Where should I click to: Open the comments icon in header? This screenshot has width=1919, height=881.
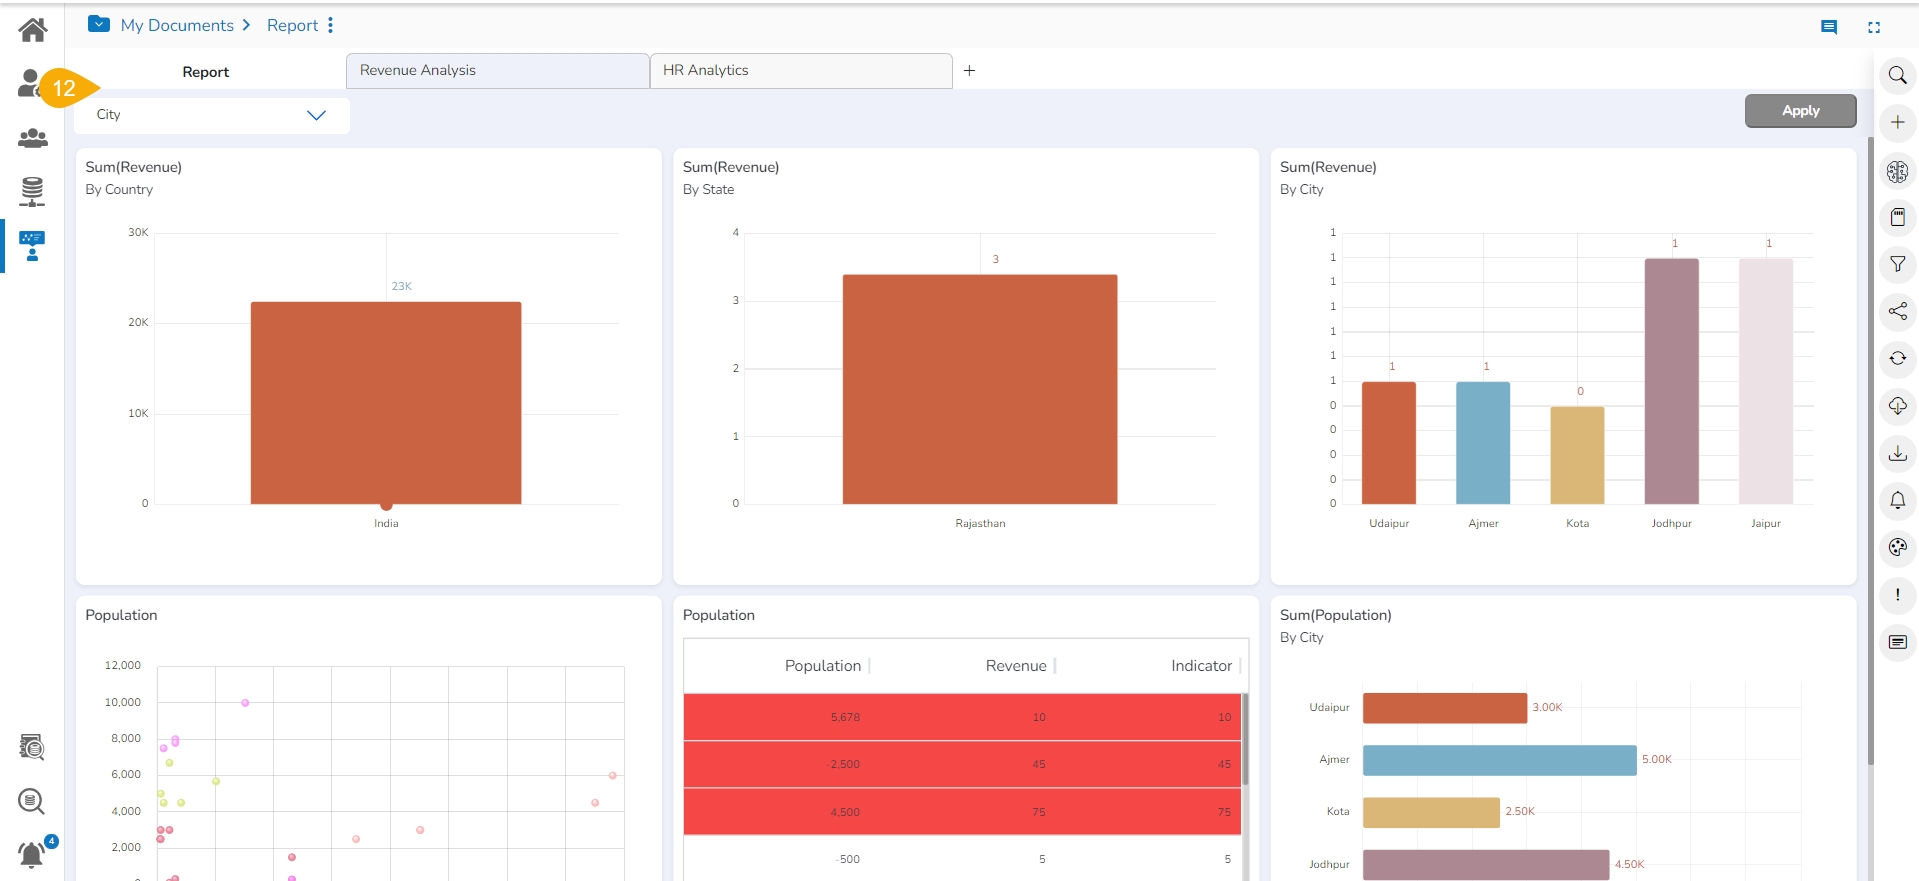(x=1829, y=28)
